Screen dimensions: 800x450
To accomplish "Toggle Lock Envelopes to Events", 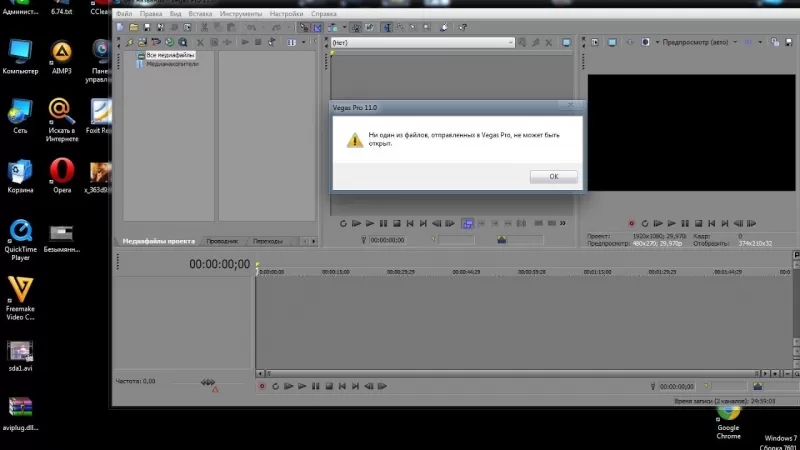I will click(x=356, y=27).
